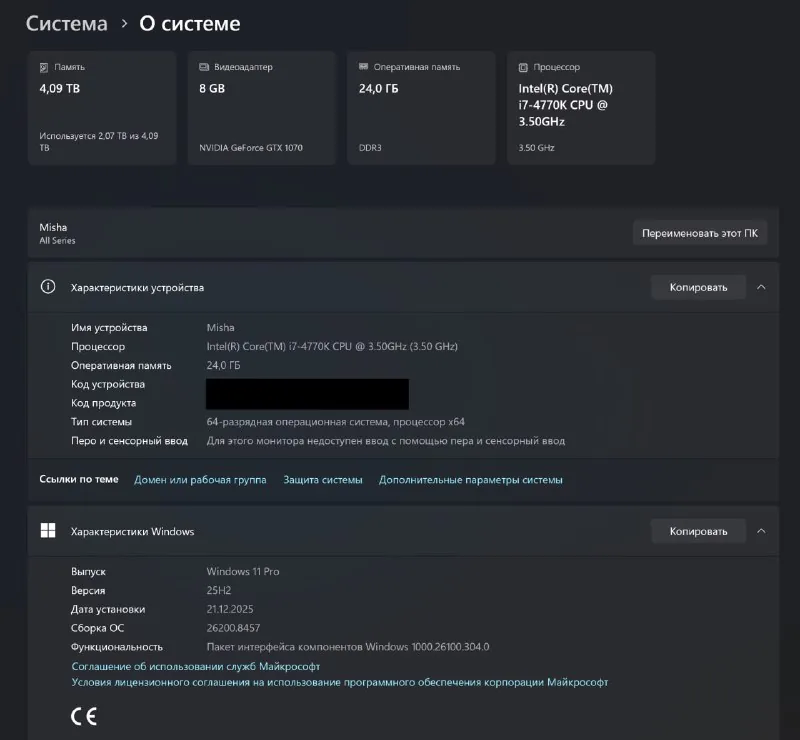Click info icon beside Характеристики устройства
Viewport: 800px width, 740px height.
pyautogui.click(x=48, y=287)
